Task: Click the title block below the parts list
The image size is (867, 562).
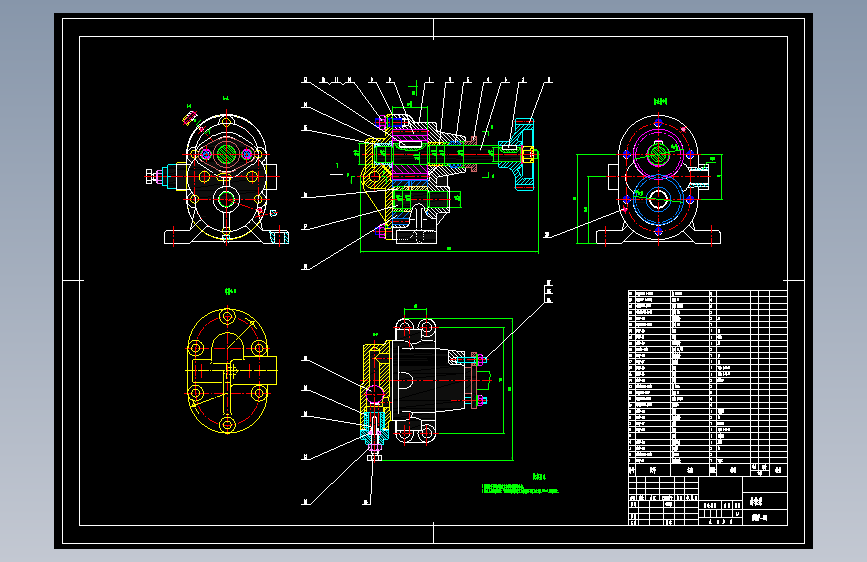Action: [708, 501]
